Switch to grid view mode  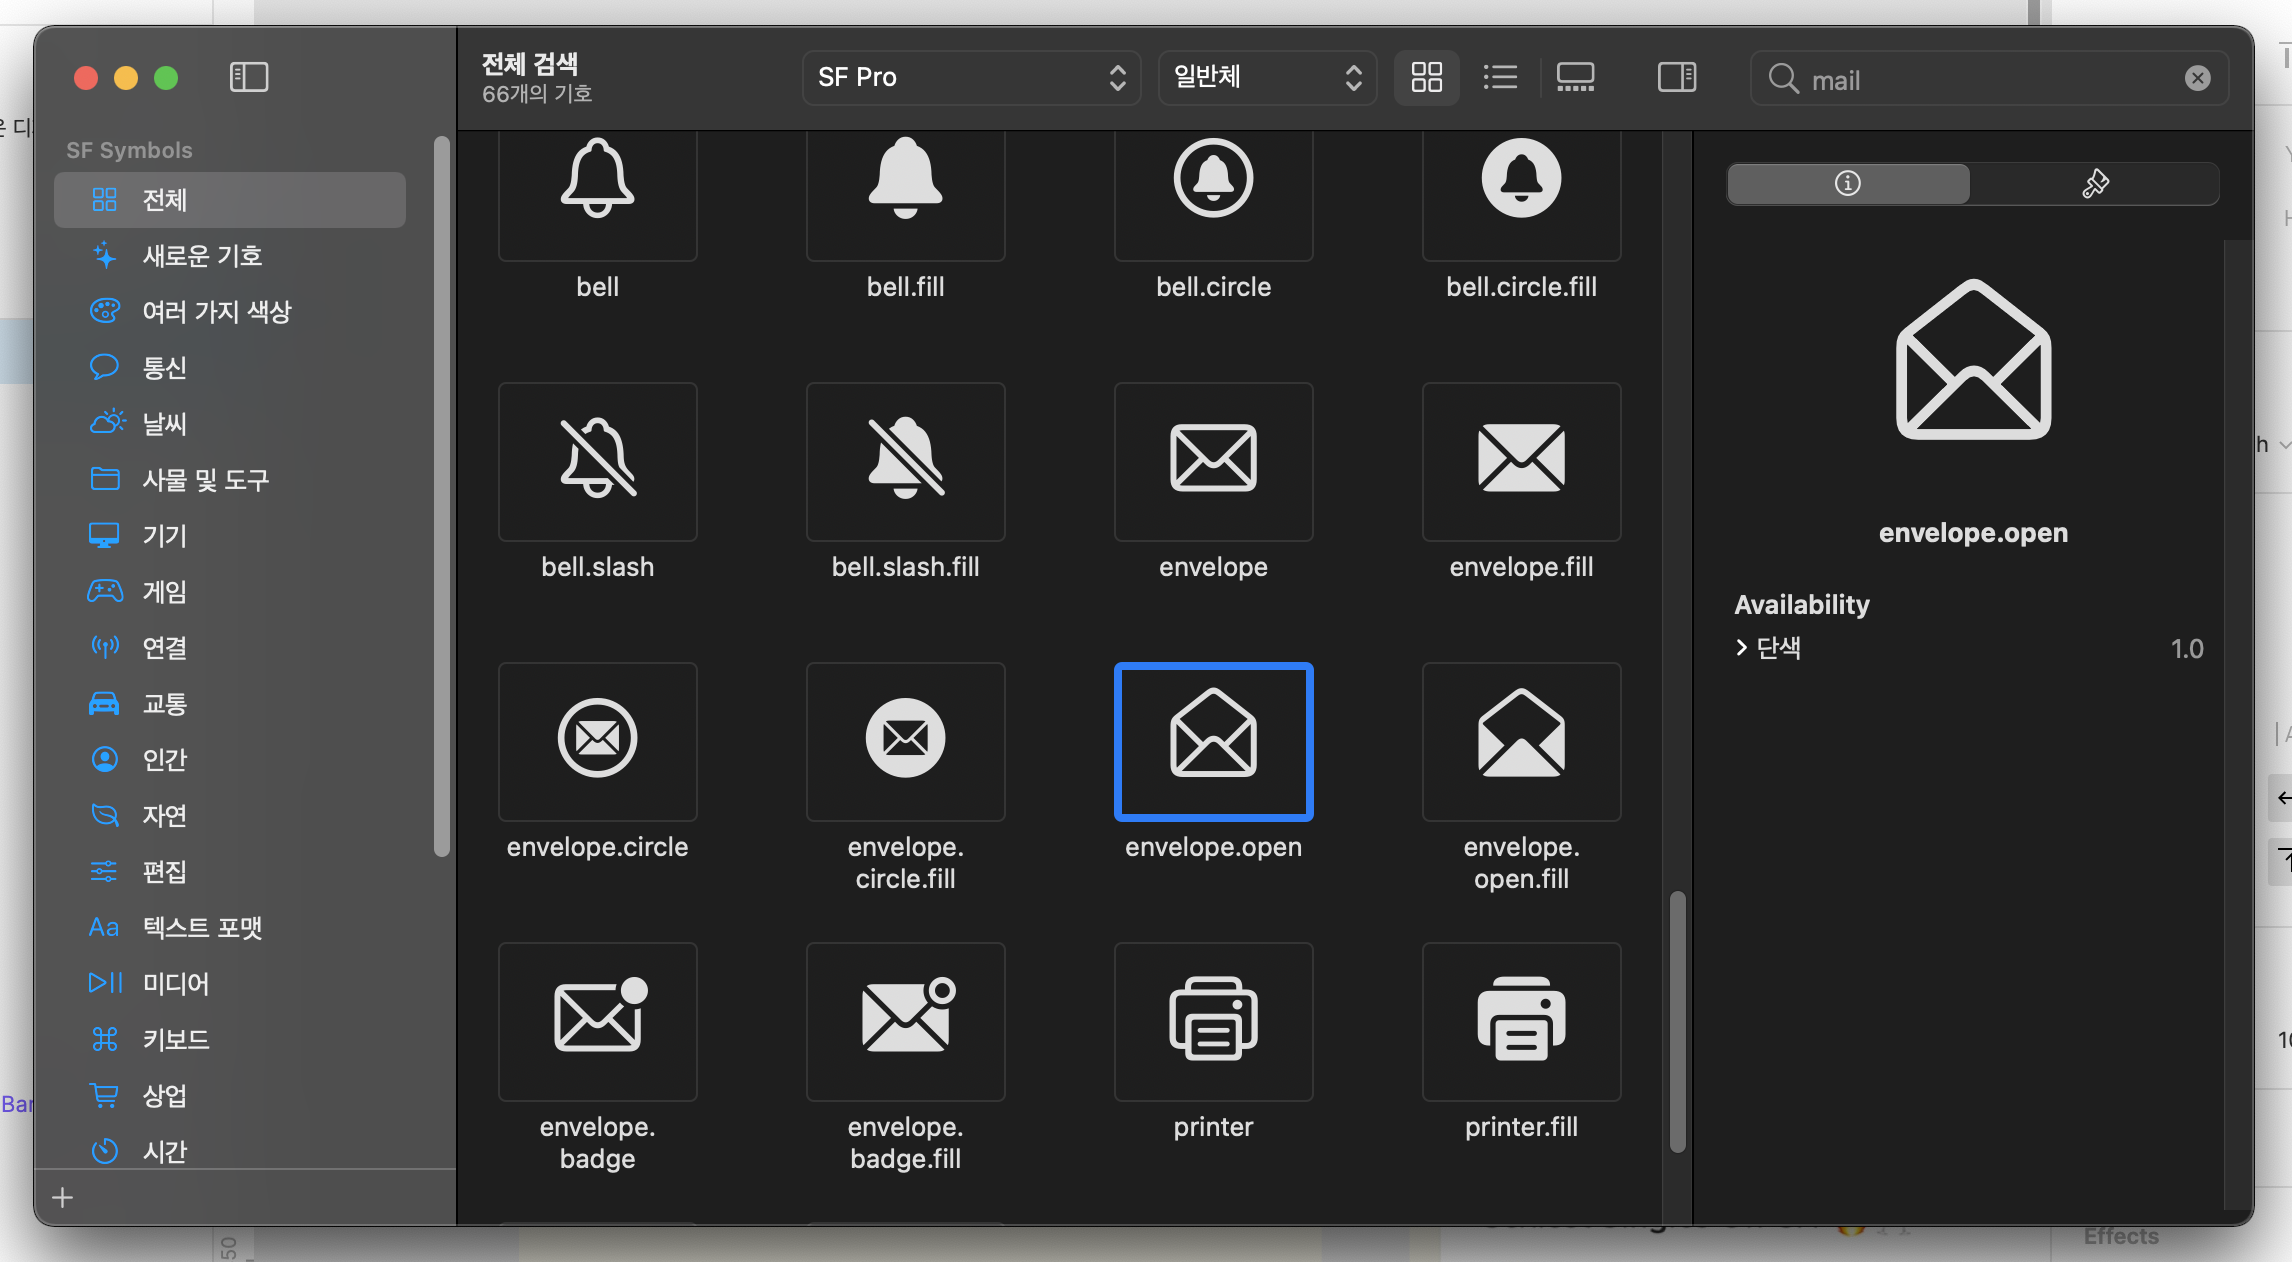(1426, 77)
